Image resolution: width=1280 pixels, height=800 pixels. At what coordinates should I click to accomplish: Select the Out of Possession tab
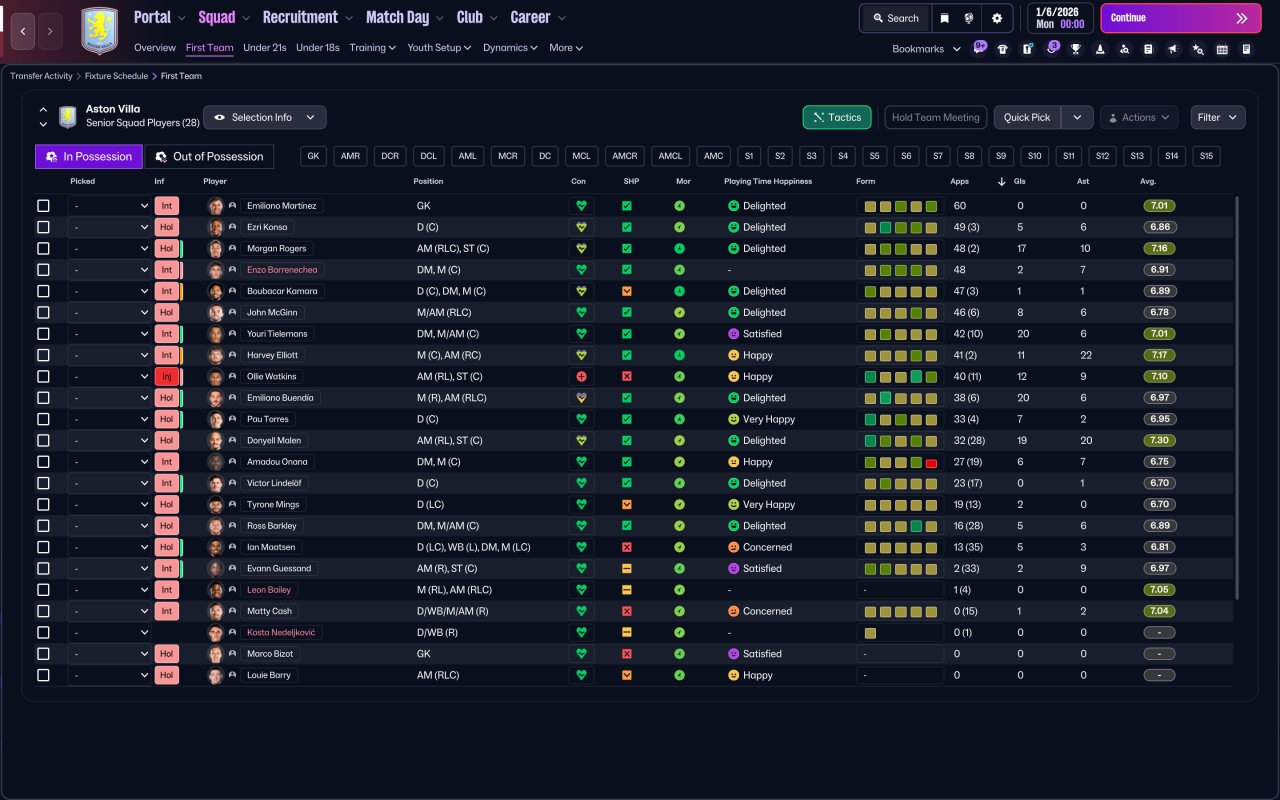(209, 156)
